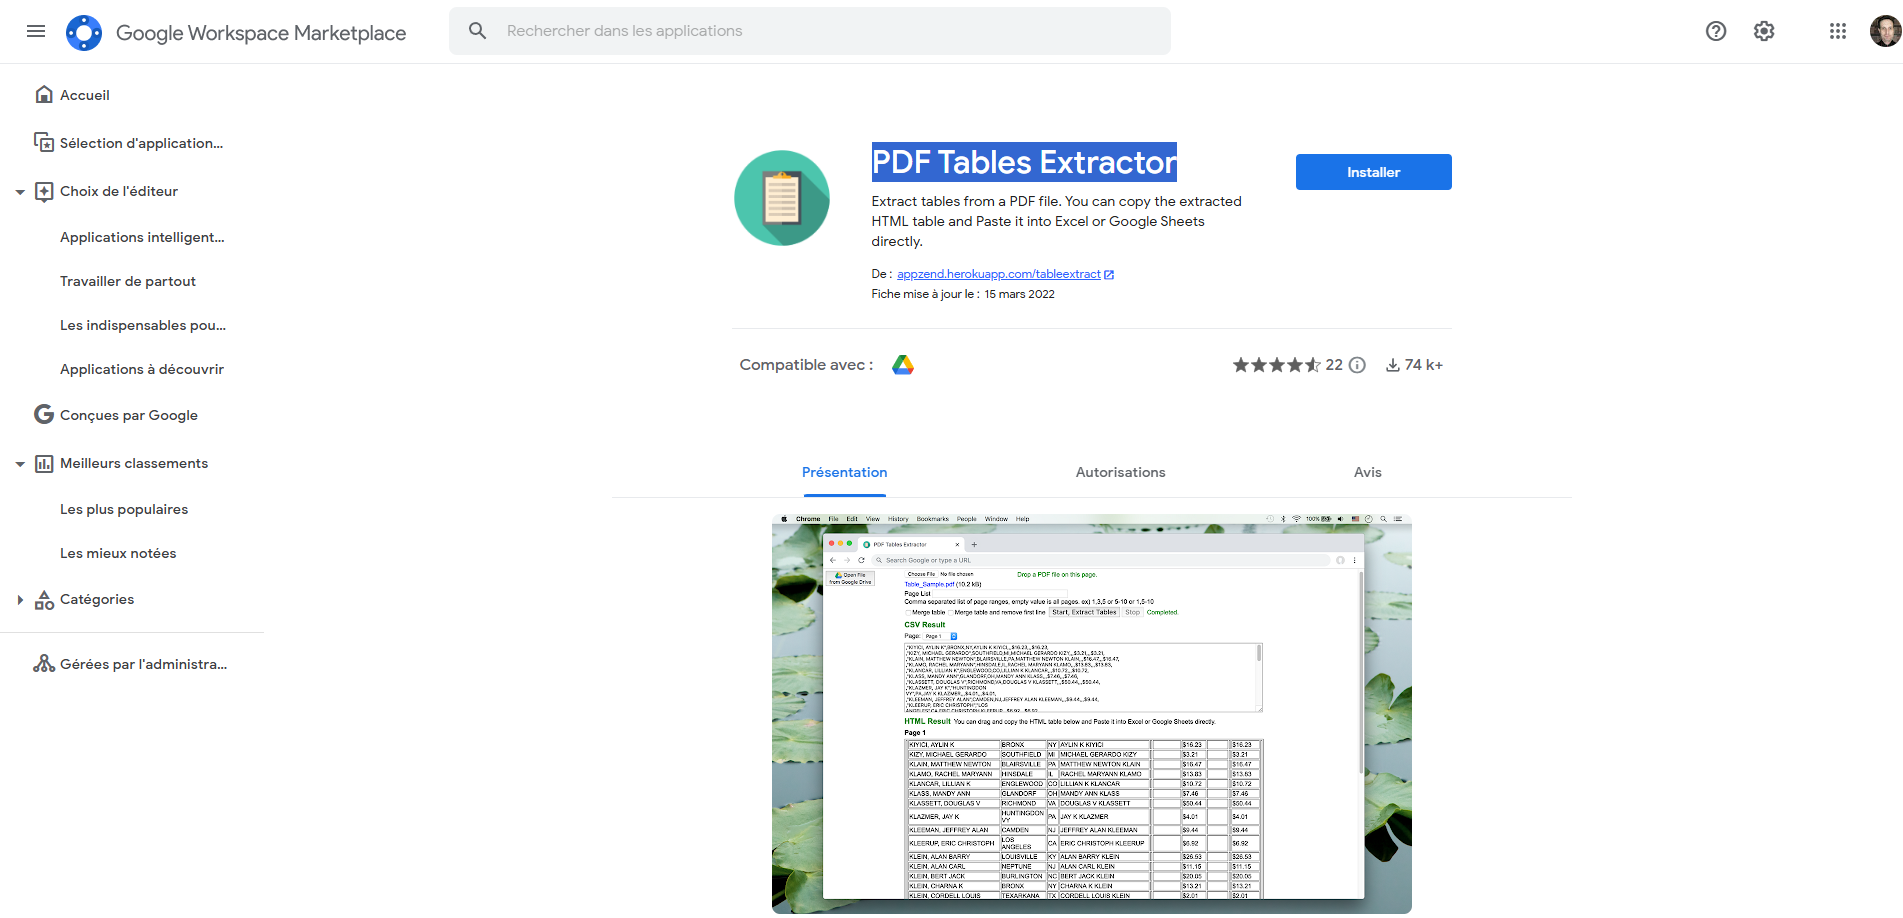Switch to the Présentation tab
The image size is (1903, 918).
pos(844,472)
